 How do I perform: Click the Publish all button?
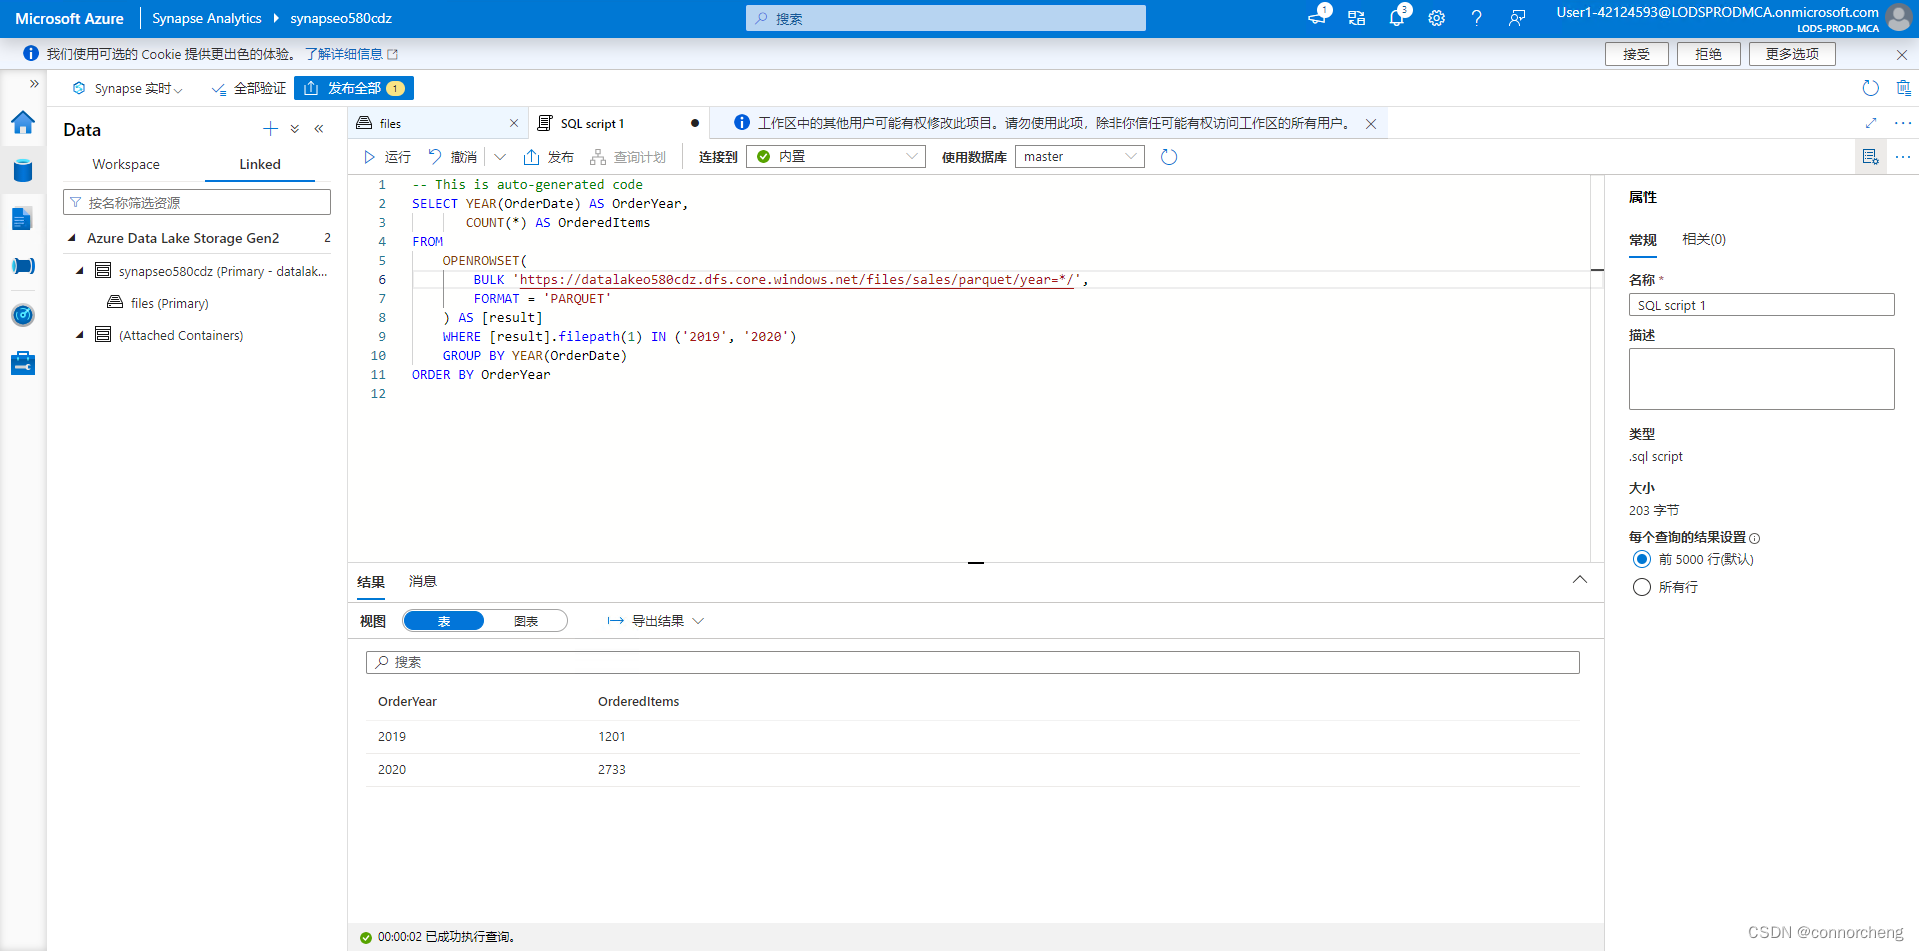pos(354,88)
